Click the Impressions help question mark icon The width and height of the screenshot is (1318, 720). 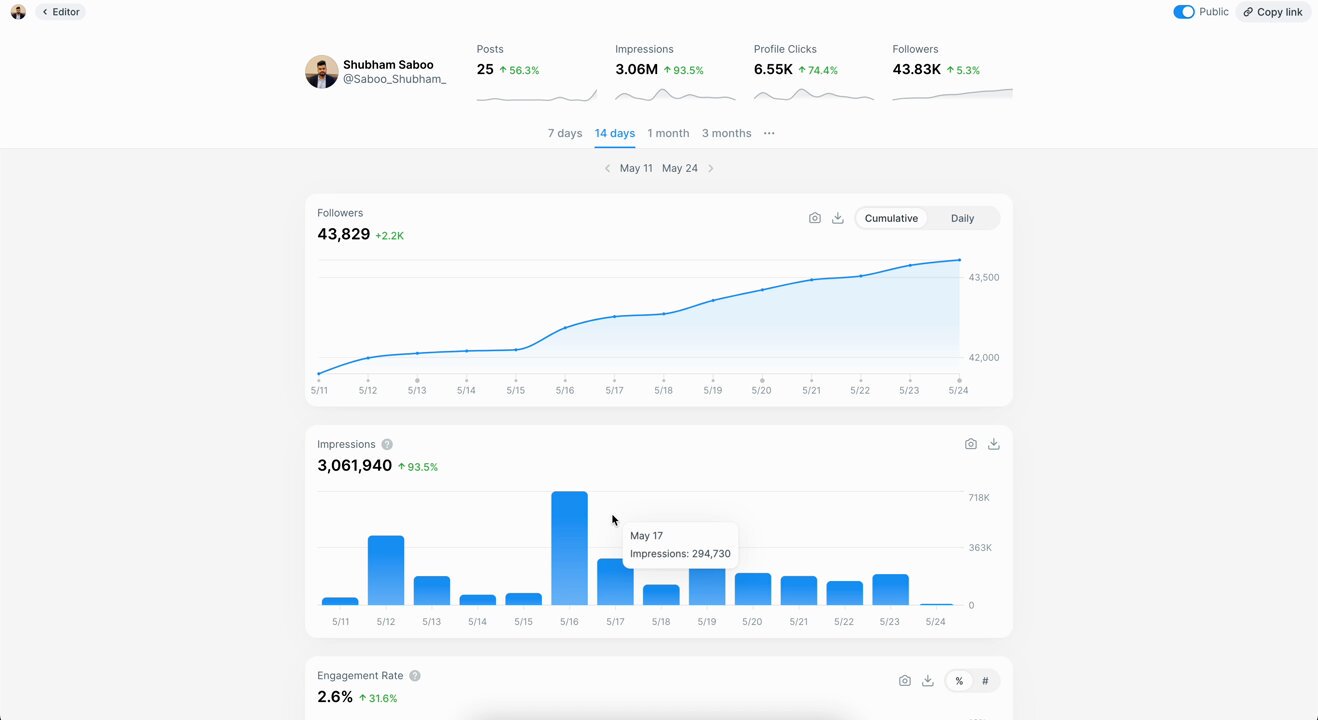tap(387, 444)
